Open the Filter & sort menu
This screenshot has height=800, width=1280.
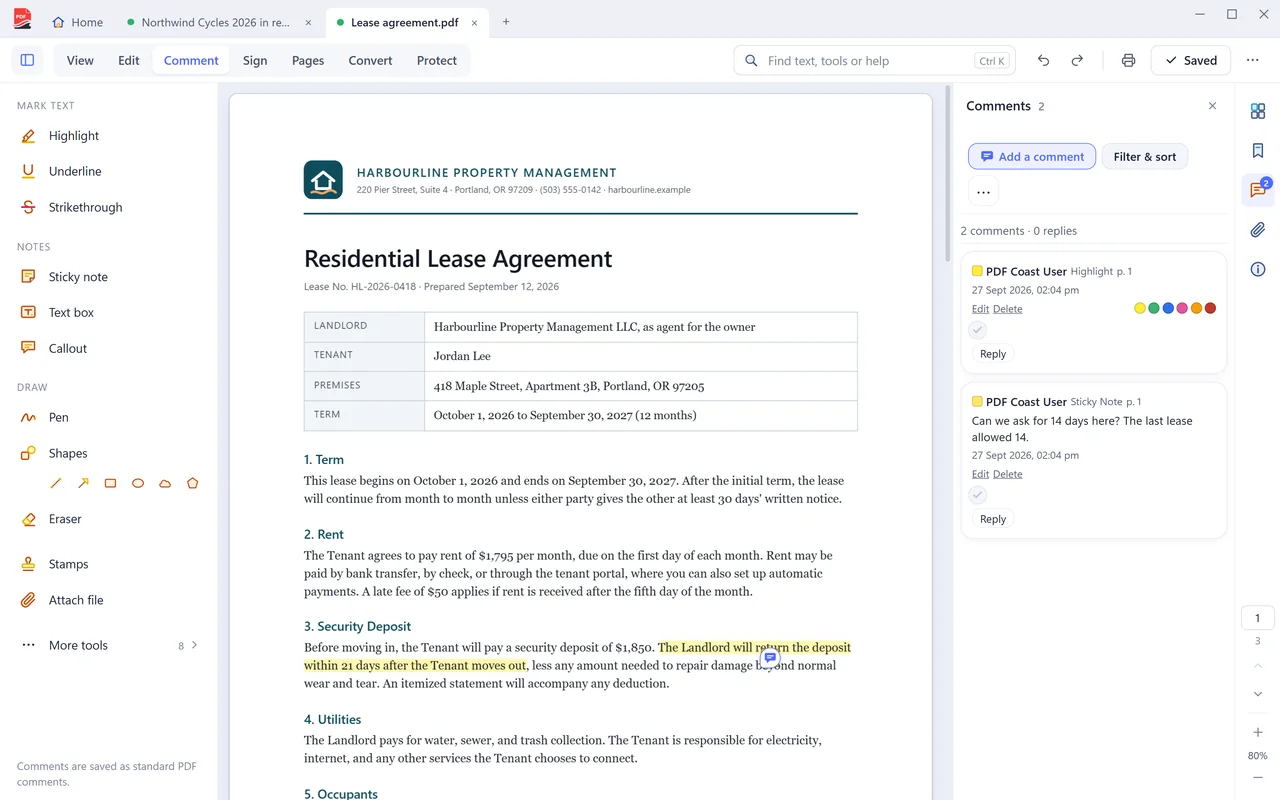(1145, 156)
